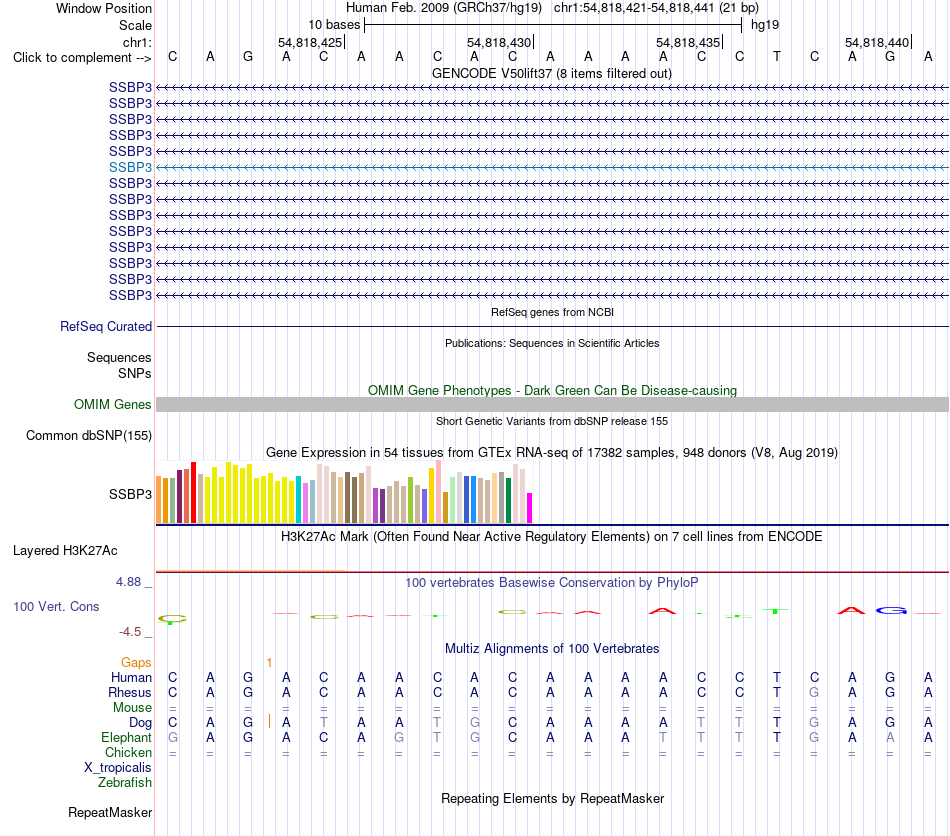Click 'Publications: Sequences in Scientific Articles' title
The width and height of the screenshot is (950, 836).
(x=552, y=343)
